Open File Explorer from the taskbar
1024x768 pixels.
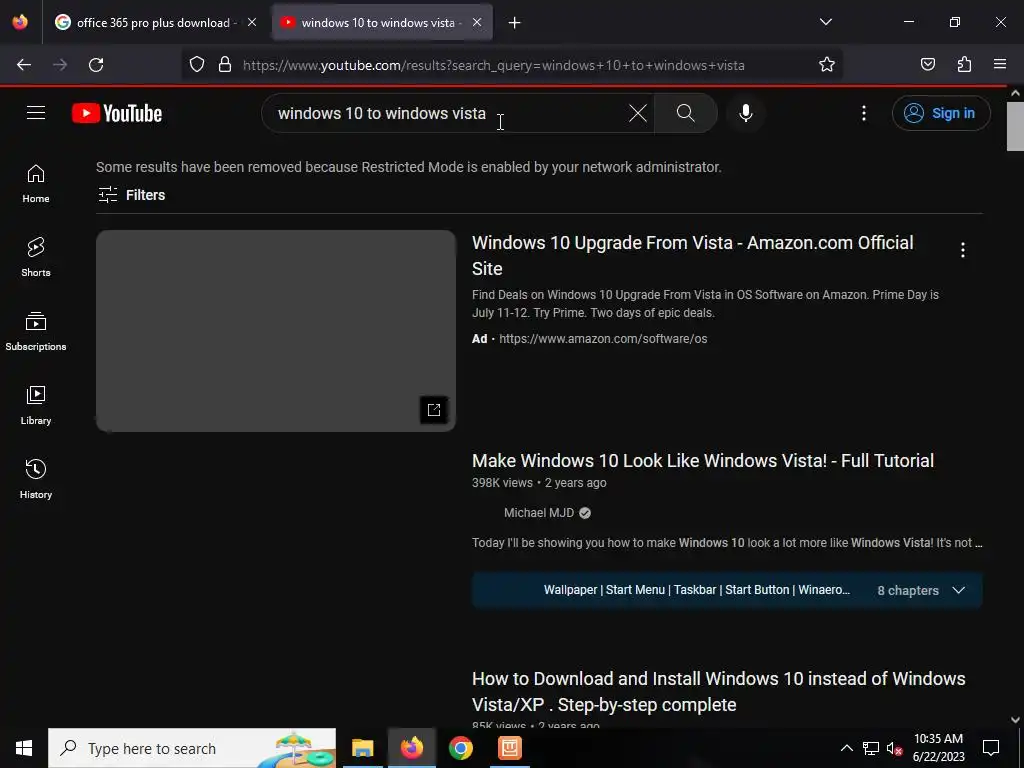pos(362,748)
